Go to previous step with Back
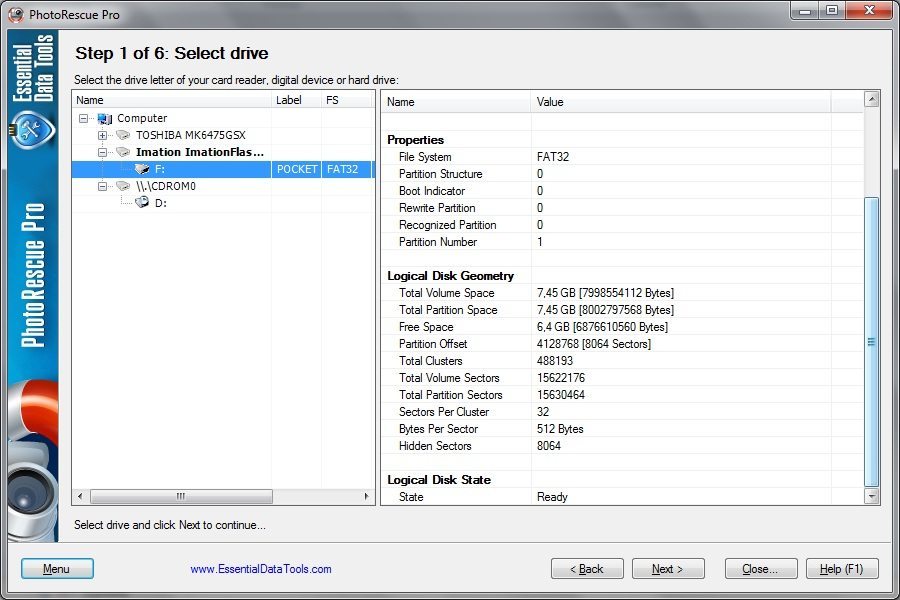 pyautogui.click(x=587, y=569)
